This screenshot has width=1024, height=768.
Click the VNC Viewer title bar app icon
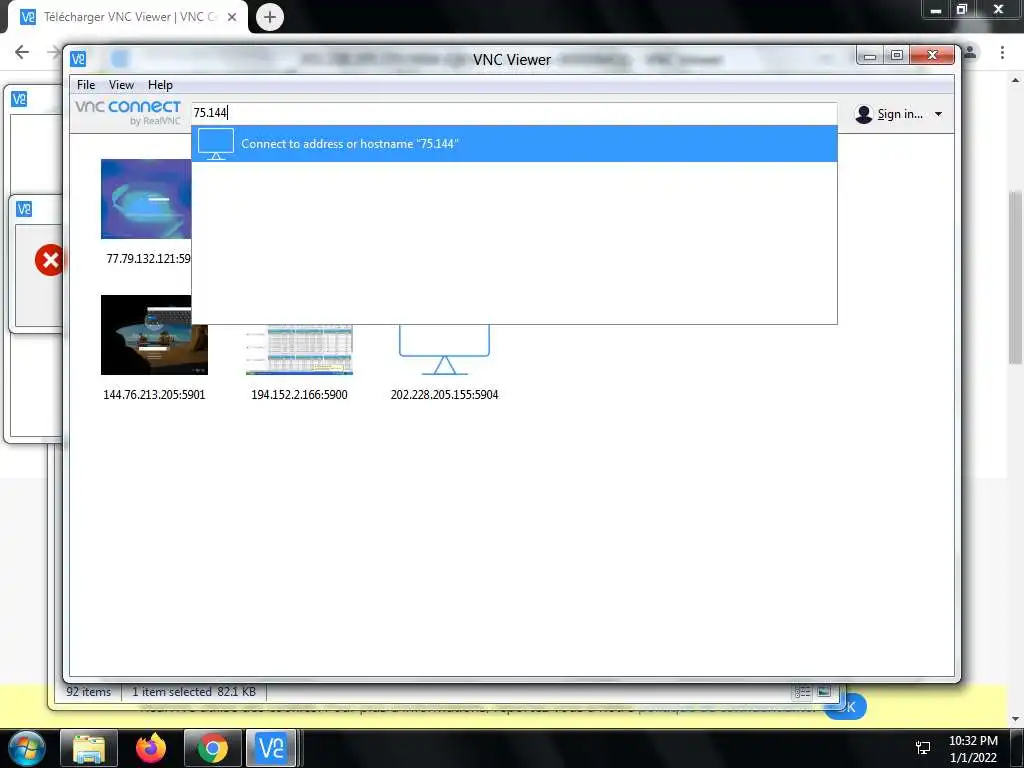coord(78,59)
